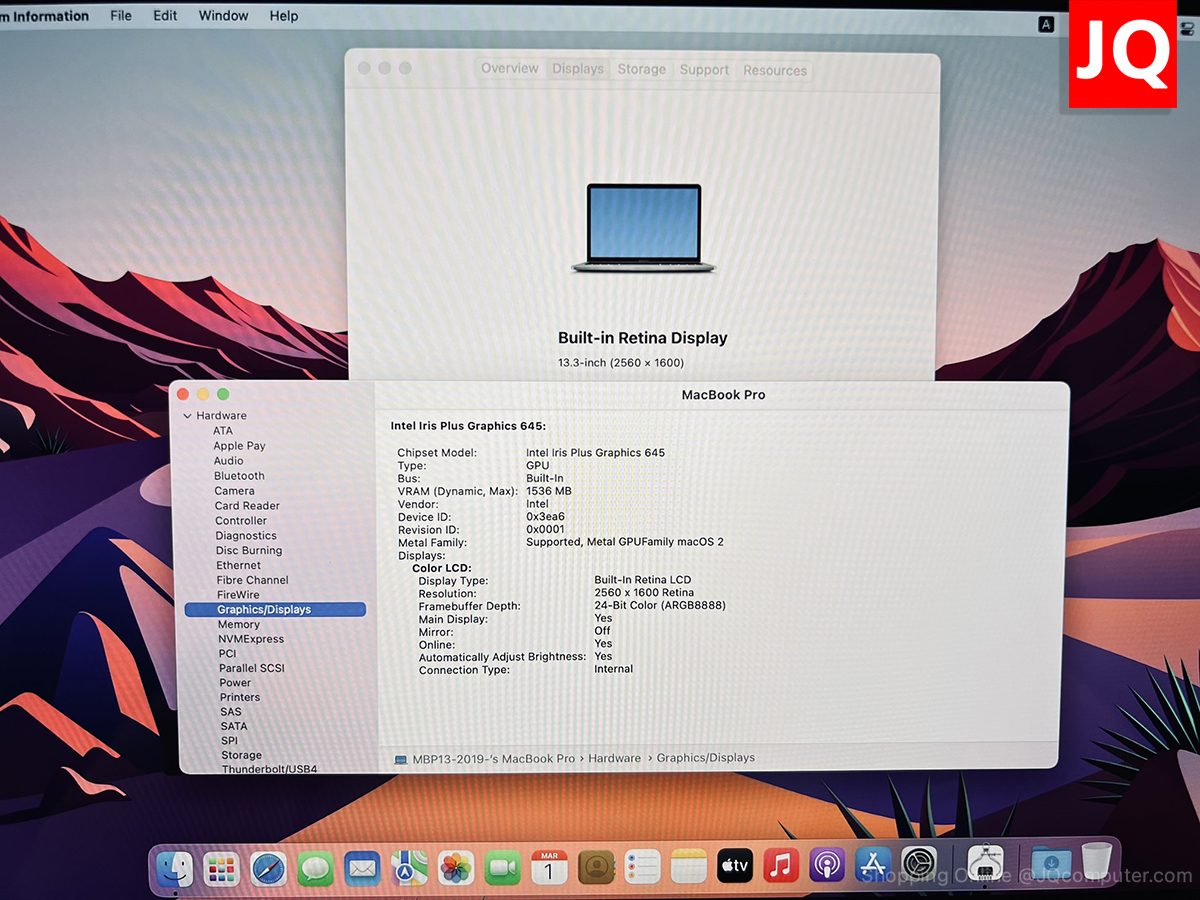This screenshot has width=1200, height=900.
Task: Open the Trash in the Dock
Action: click(x=1097, y=862)
